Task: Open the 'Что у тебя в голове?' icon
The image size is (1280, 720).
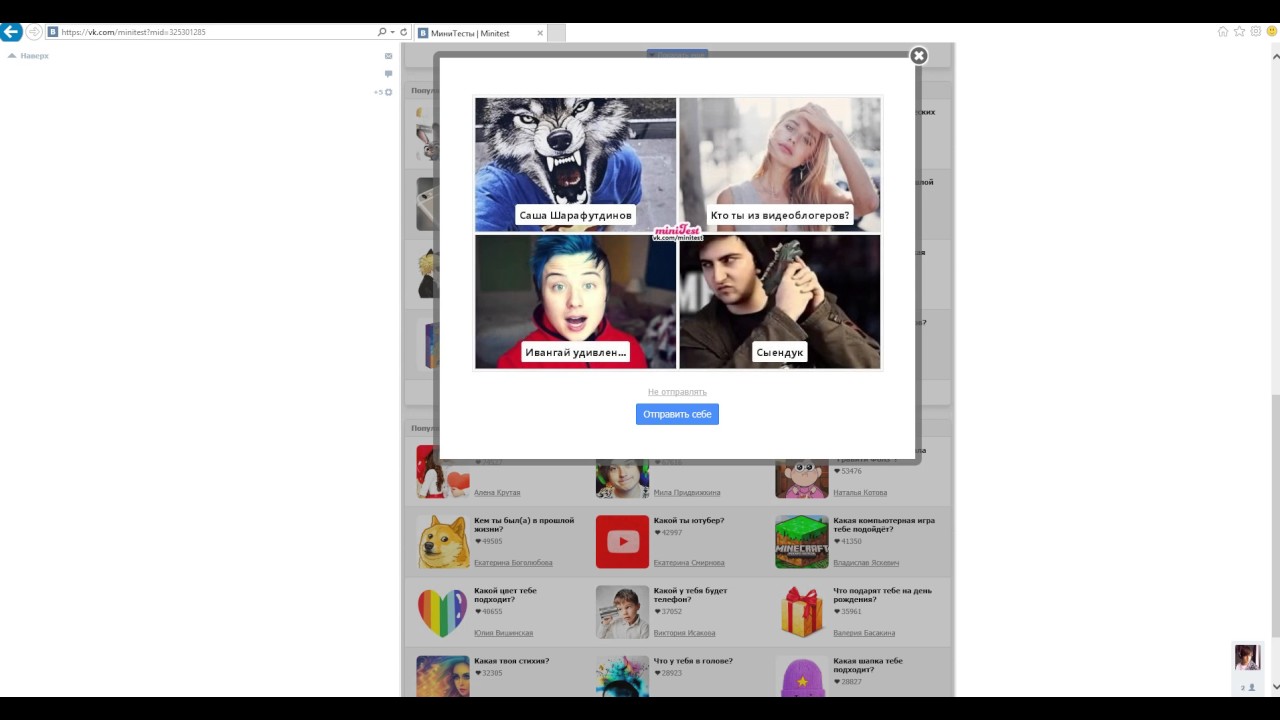Action: tap(622, 676)
